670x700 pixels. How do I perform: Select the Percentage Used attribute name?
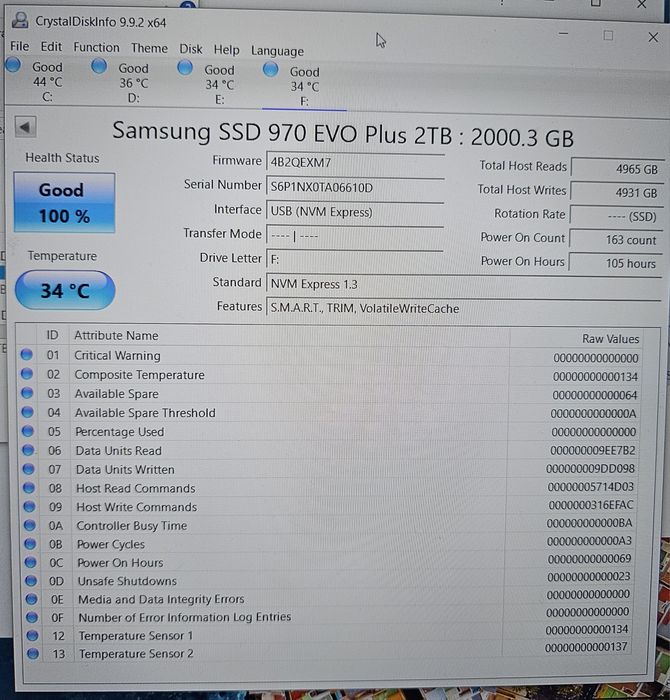click(120, 432)
